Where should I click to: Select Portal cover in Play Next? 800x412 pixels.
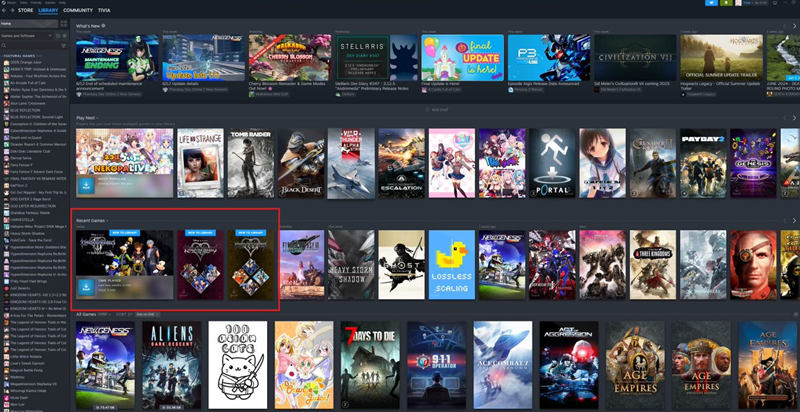(x=552, y=163)
